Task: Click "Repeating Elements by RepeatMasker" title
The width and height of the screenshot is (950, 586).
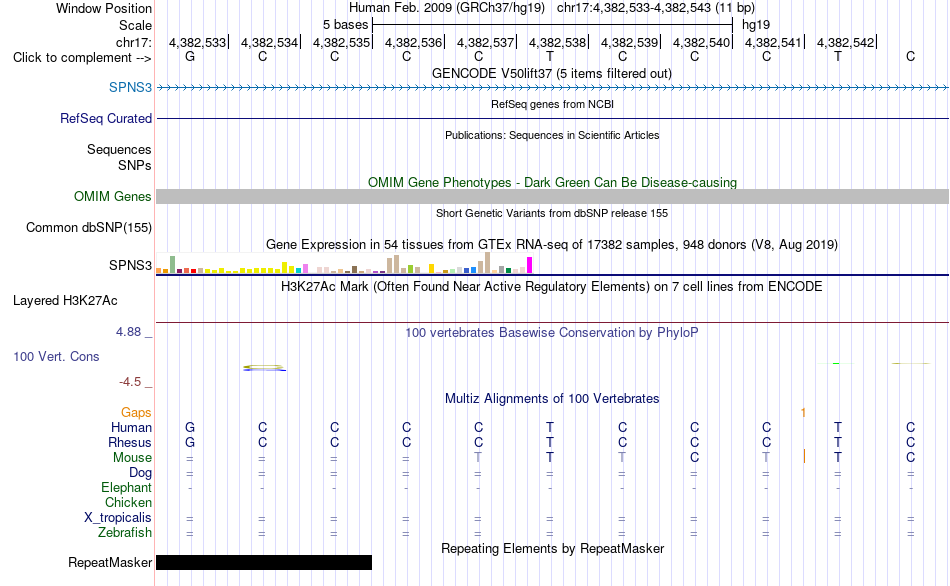Action: tap(552, 548)
